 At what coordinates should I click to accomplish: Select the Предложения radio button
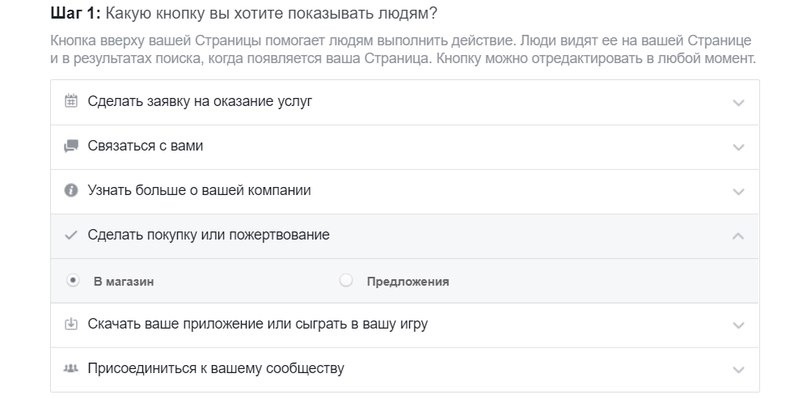346,281
